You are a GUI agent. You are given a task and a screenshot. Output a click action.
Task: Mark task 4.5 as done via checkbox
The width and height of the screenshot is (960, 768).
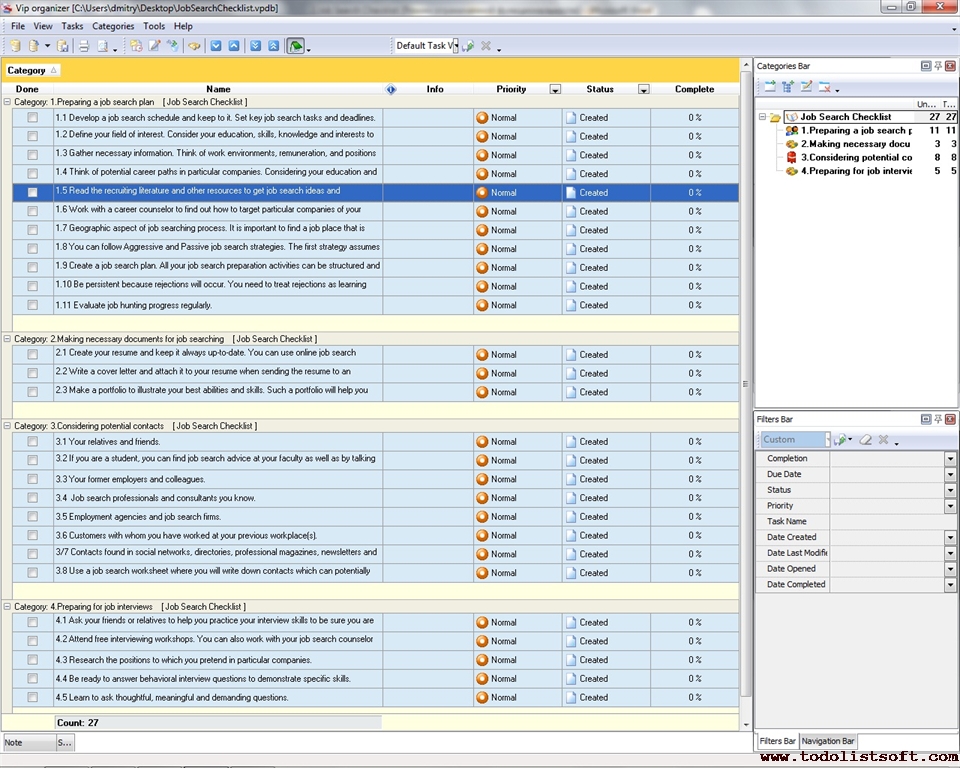click(33, 698)
